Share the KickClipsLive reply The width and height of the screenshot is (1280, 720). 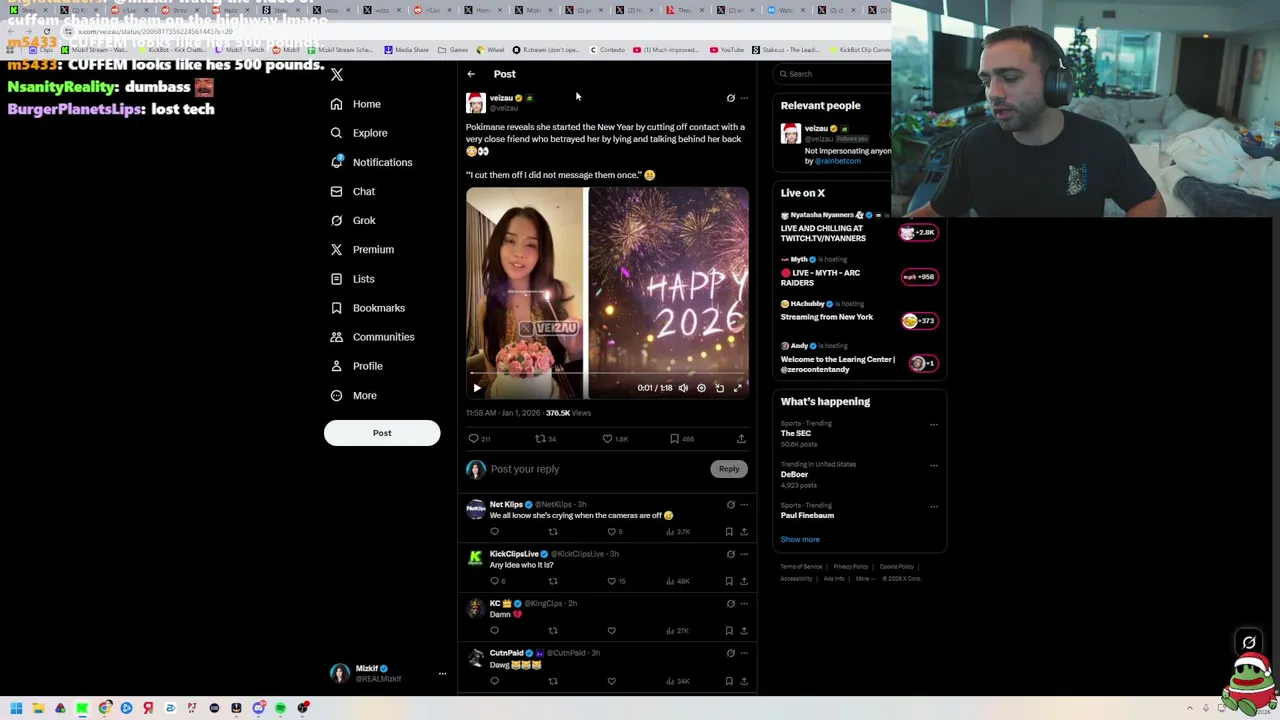pyautogui.click(x=744, y=581)
